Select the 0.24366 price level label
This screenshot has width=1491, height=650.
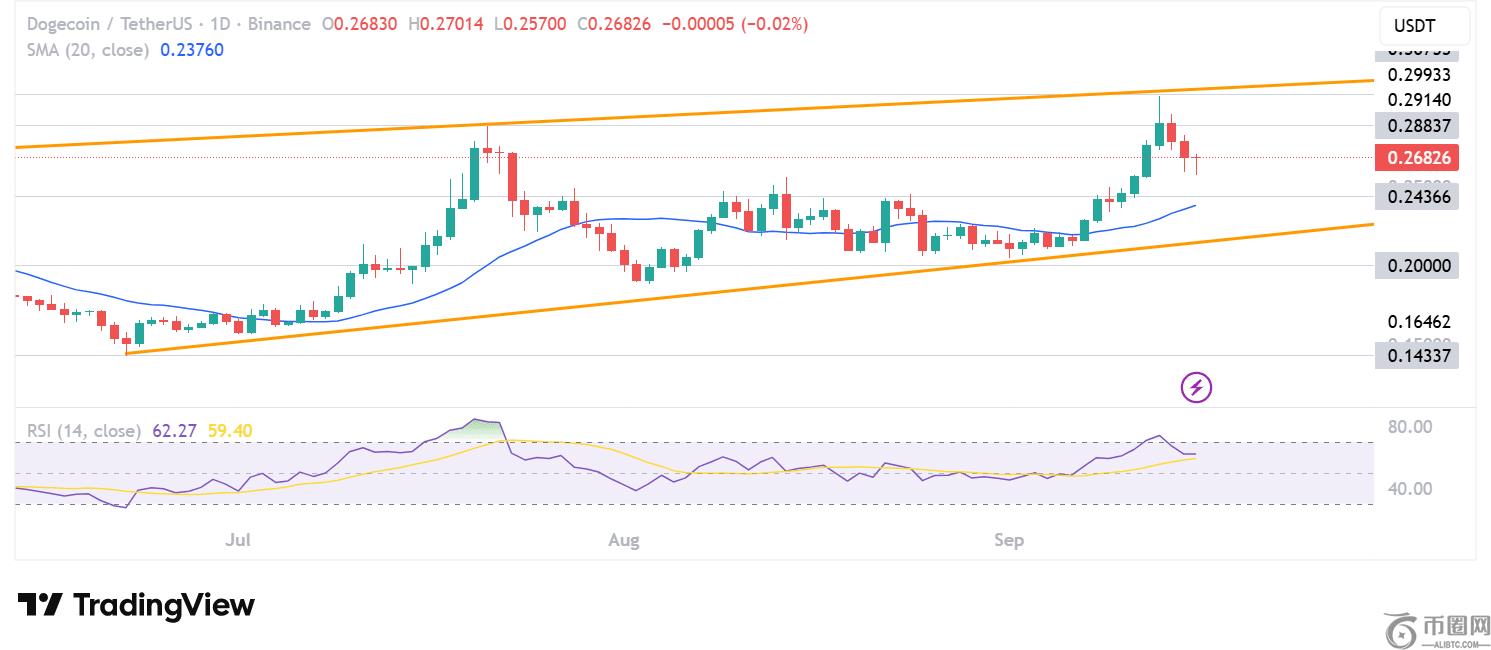point(1416,197)
